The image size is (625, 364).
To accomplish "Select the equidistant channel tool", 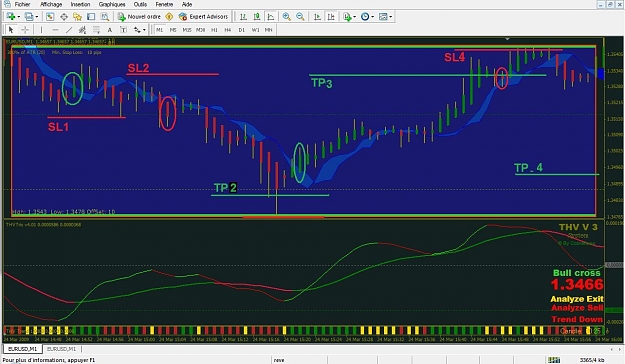I will tap(82, 30).
